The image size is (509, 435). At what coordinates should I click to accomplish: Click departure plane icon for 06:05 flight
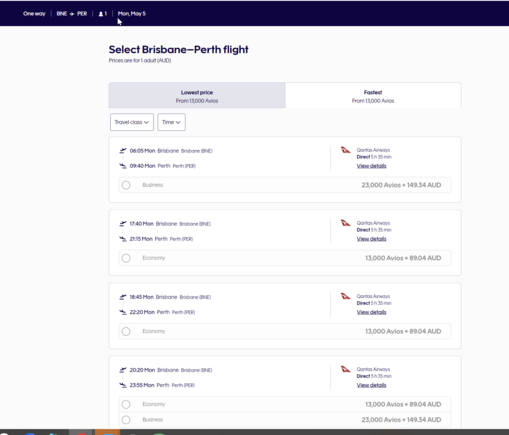point(123,151)
